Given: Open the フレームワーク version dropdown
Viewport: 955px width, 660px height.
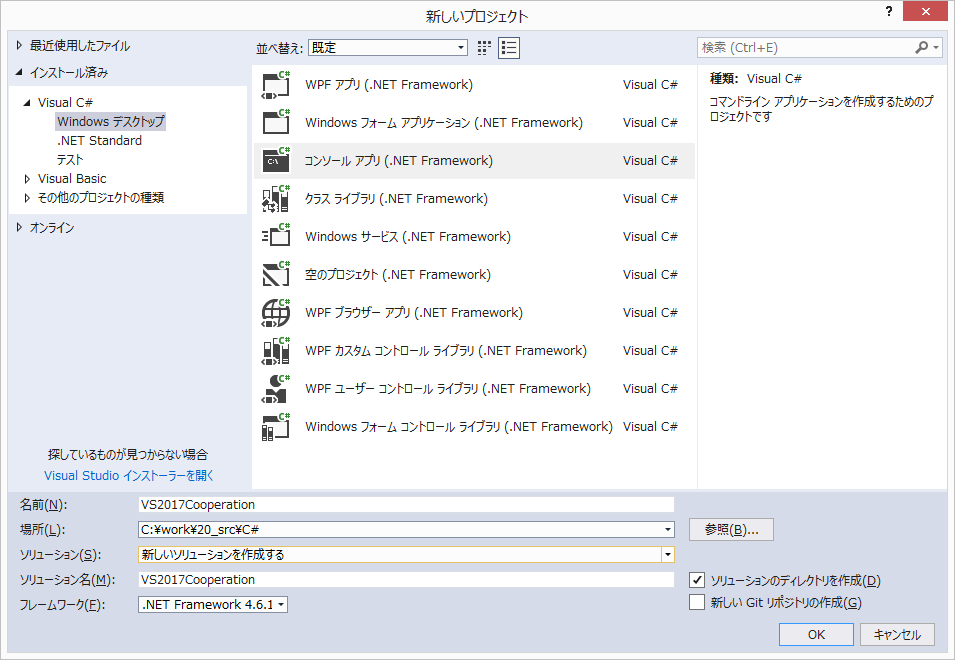Looking at the screenshot, I should pyautogui.click(x=282, y=604).
